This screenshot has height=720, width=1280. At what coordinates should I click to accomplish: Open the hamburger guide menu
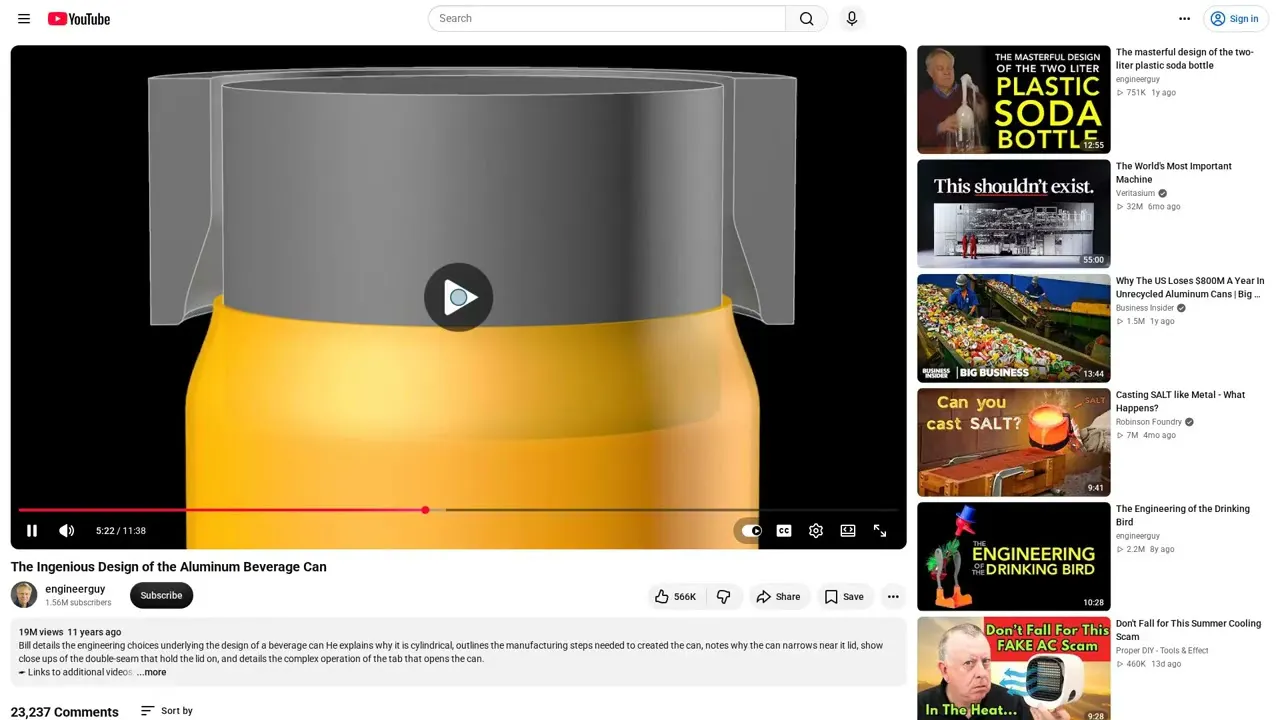coord(24,19)
